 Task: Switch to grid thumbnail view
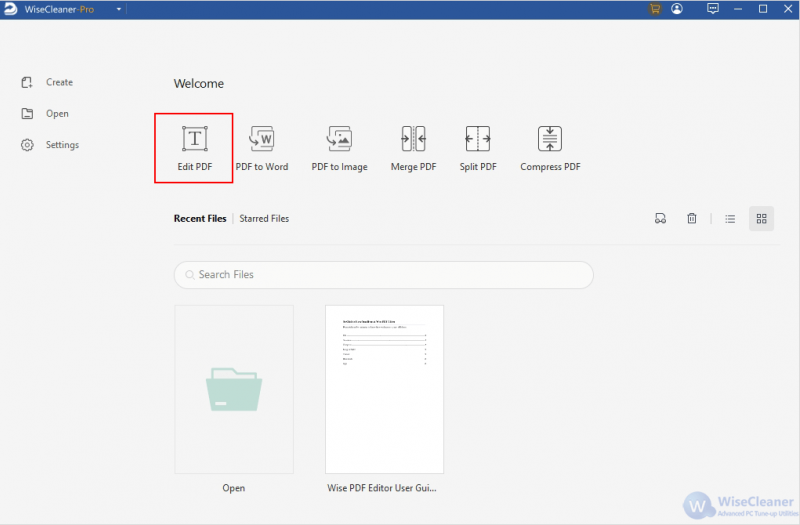(761, 218)
